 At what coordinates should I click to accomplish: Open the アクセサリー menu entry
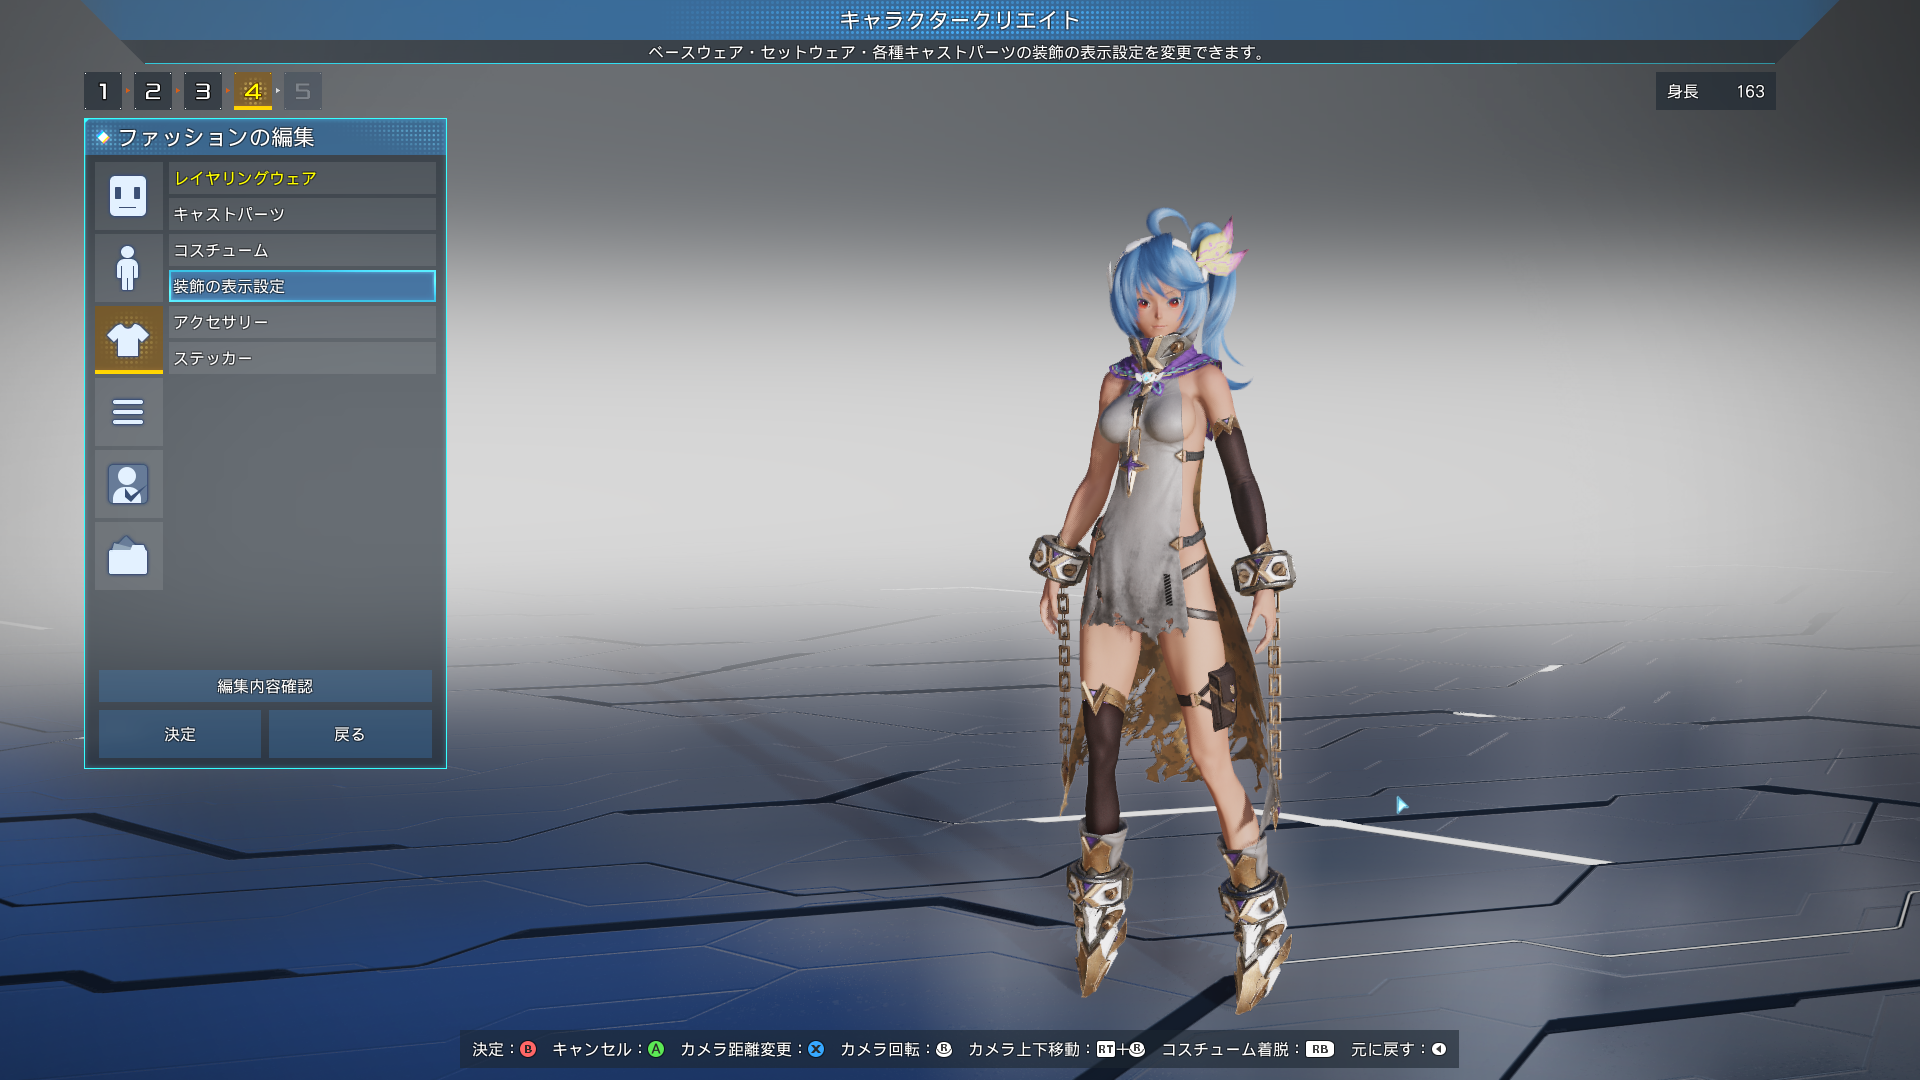click(x=302, y=322)
